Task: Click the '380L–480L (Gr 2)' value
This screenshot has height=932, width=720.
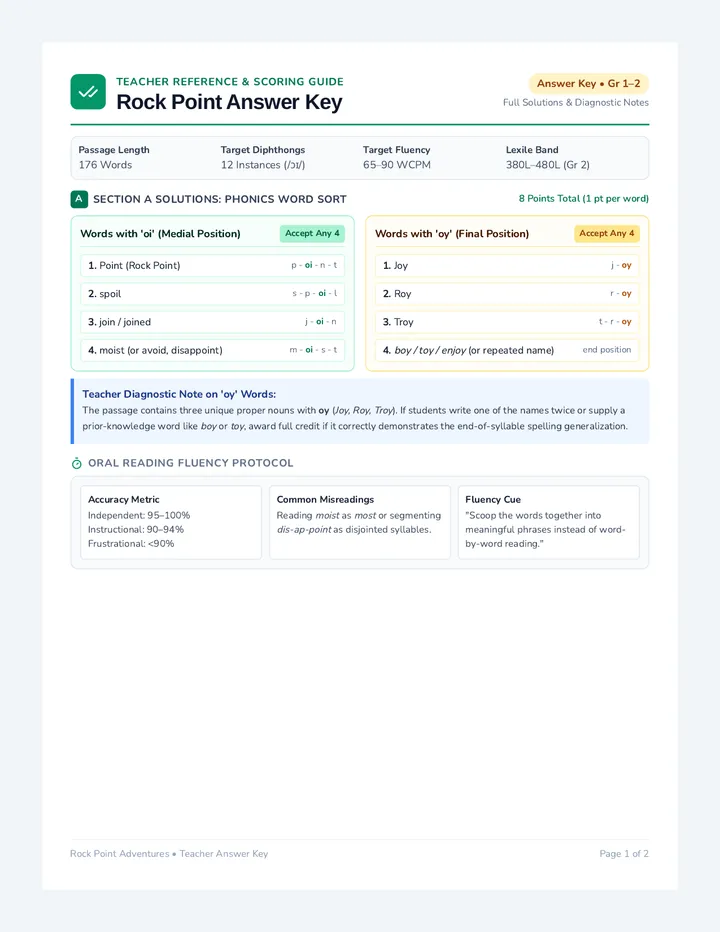Action: tap(548, 165)
